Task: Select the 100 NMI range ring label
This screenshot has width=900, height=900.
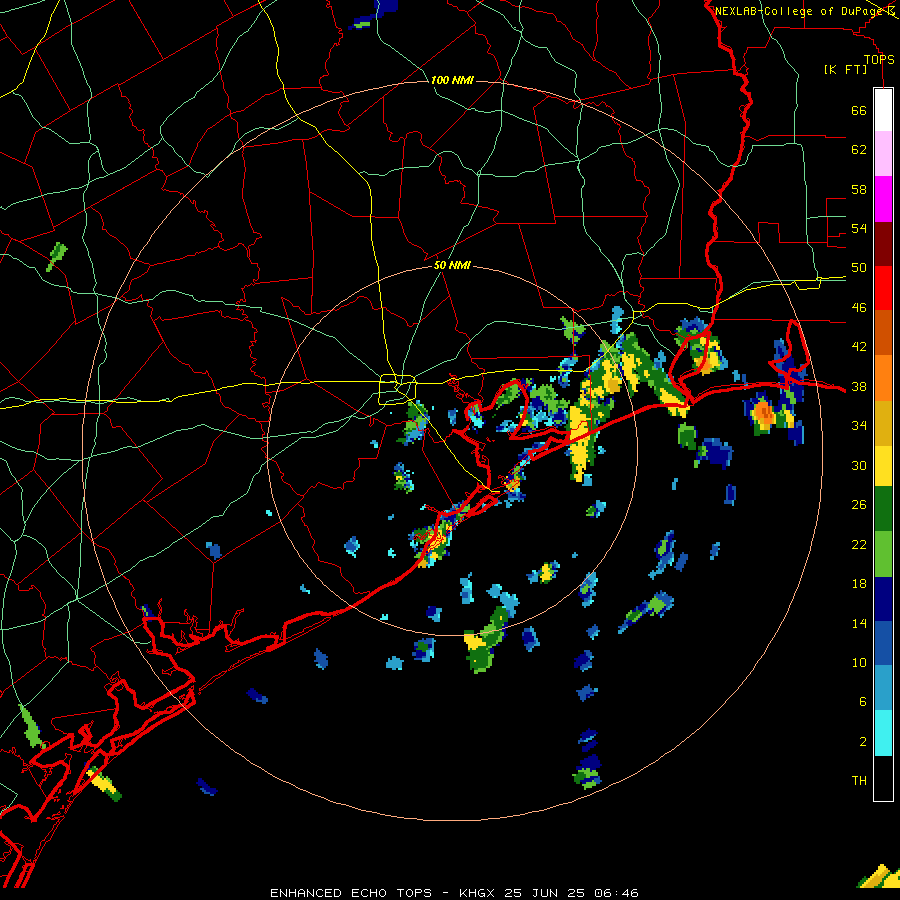Action: click(x=452, y=80)
